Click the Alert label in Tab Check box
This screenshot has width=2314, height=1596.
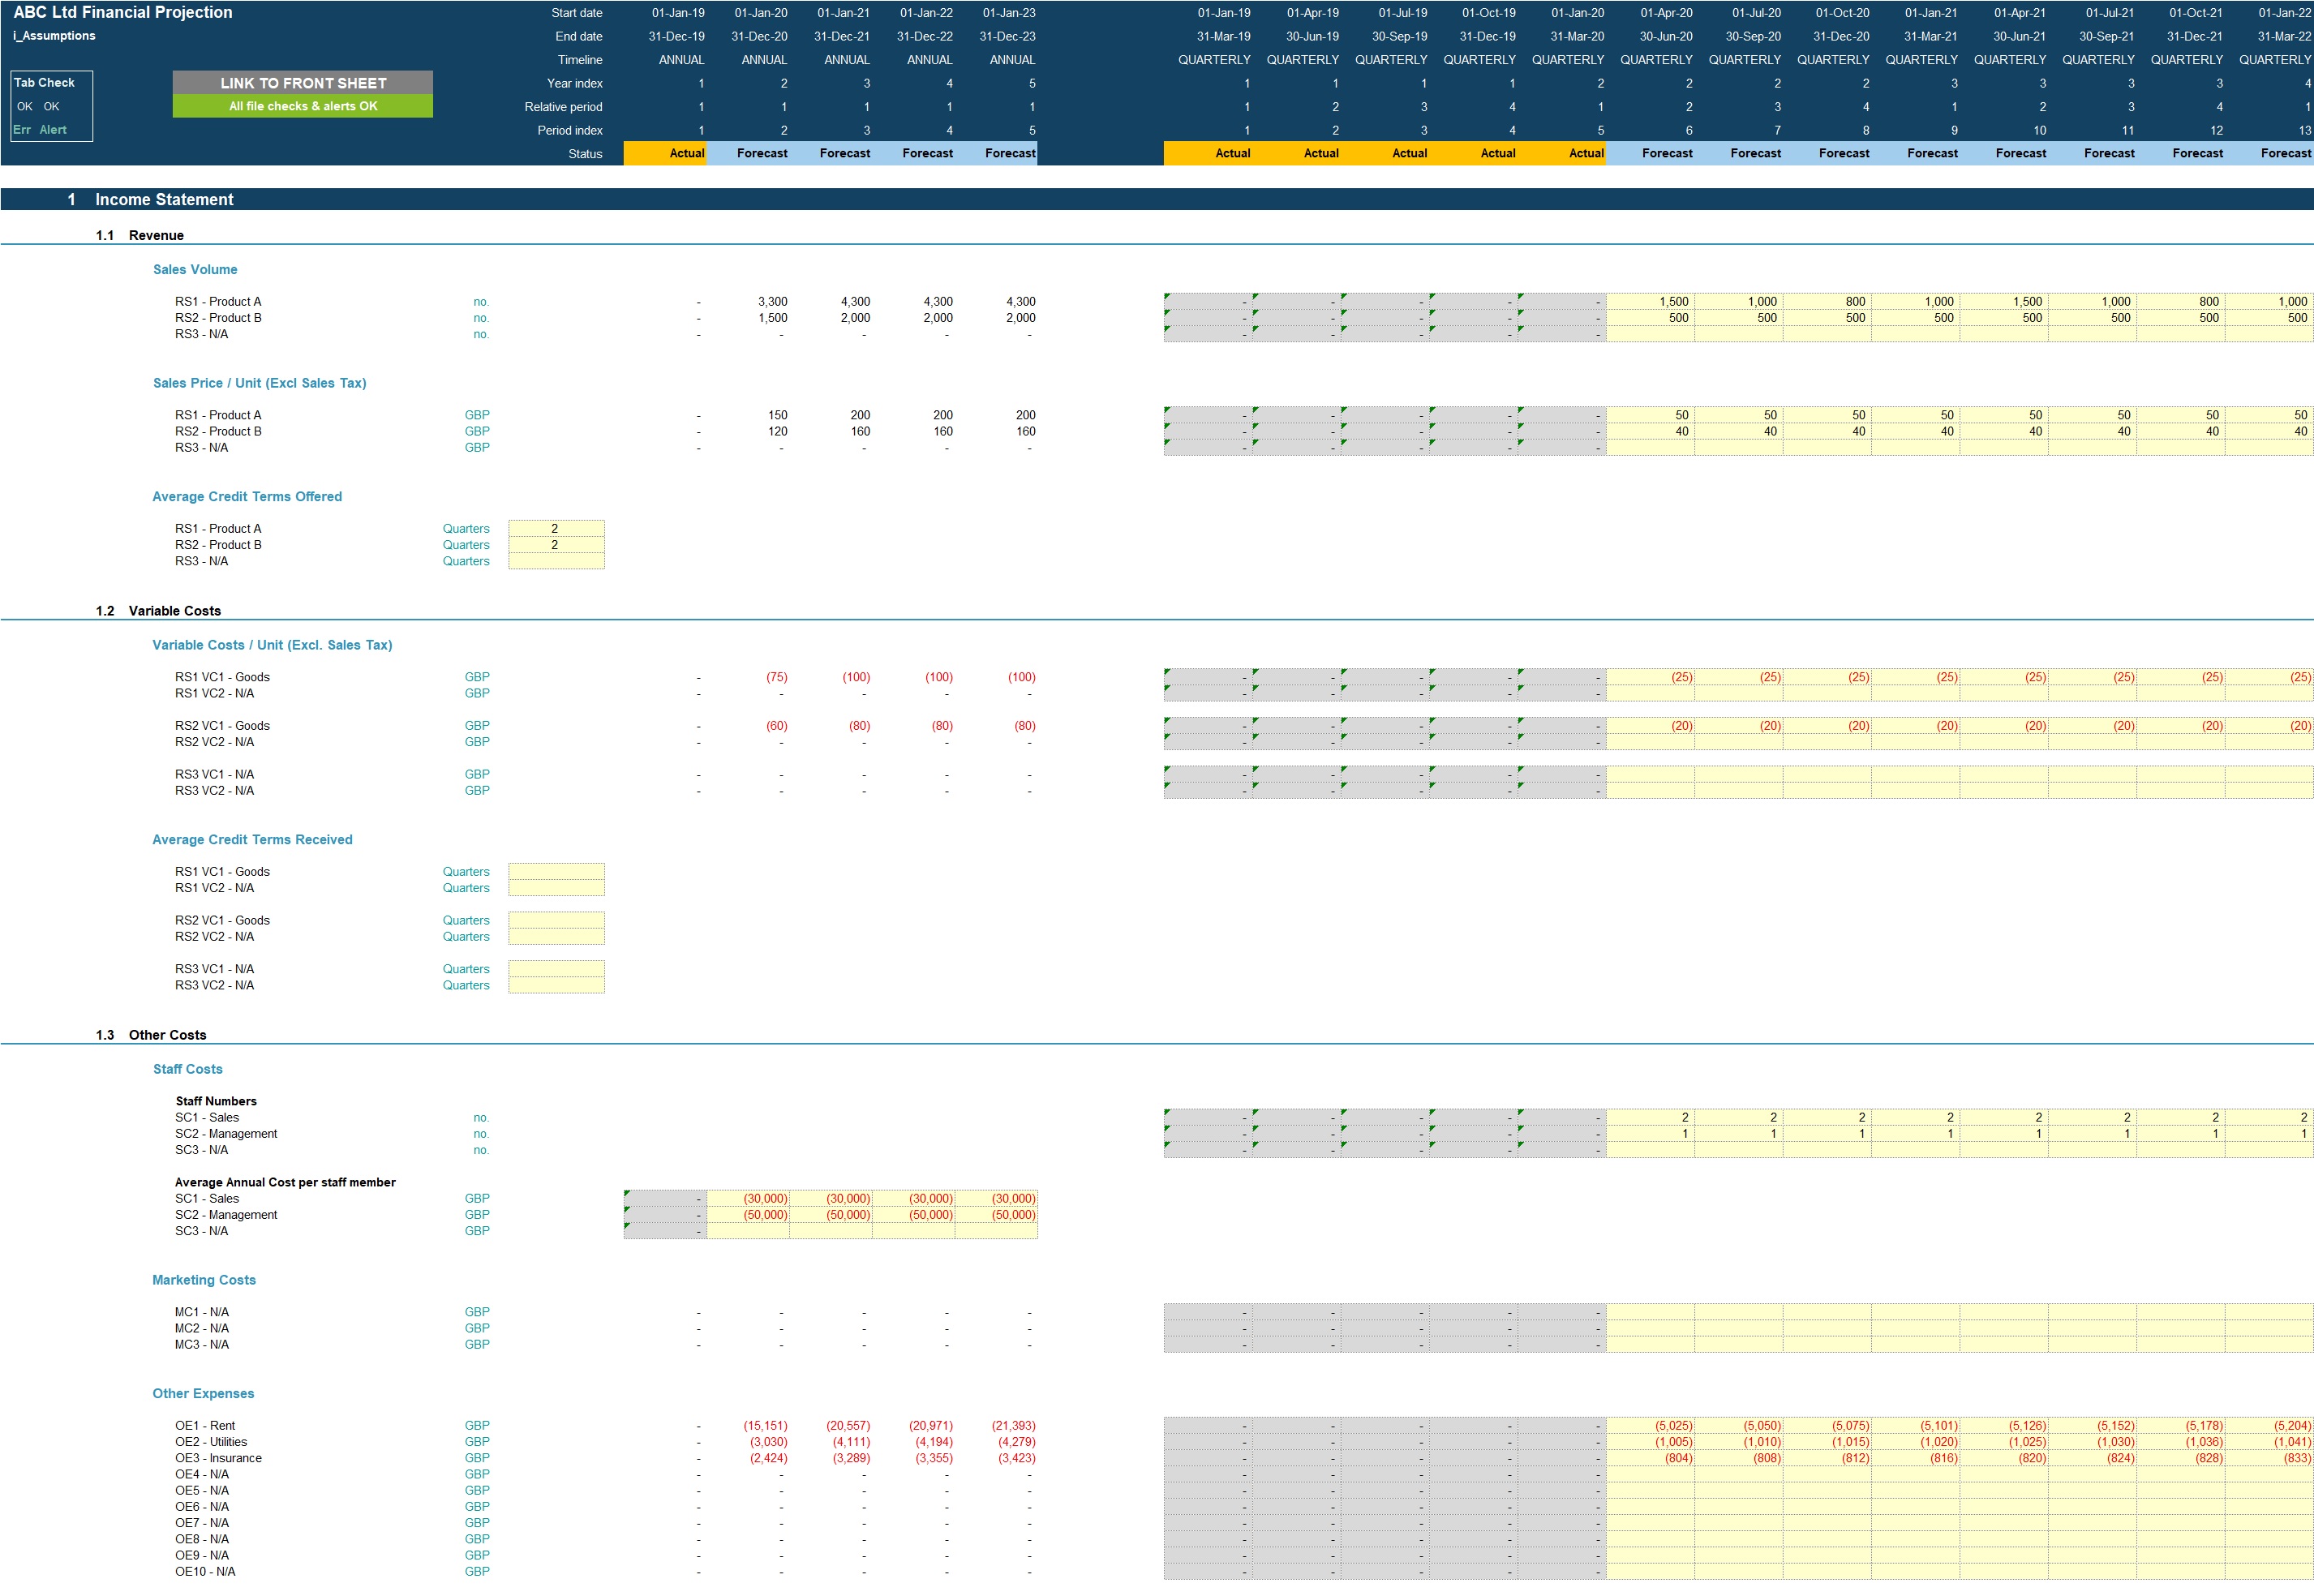[53, 130]
